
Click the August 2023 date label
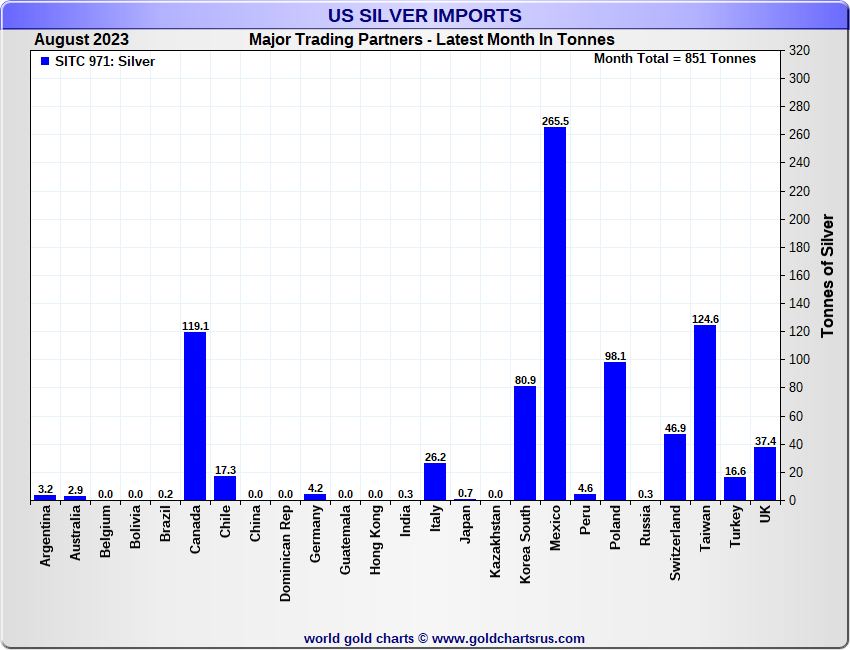[x=81, y=40]
